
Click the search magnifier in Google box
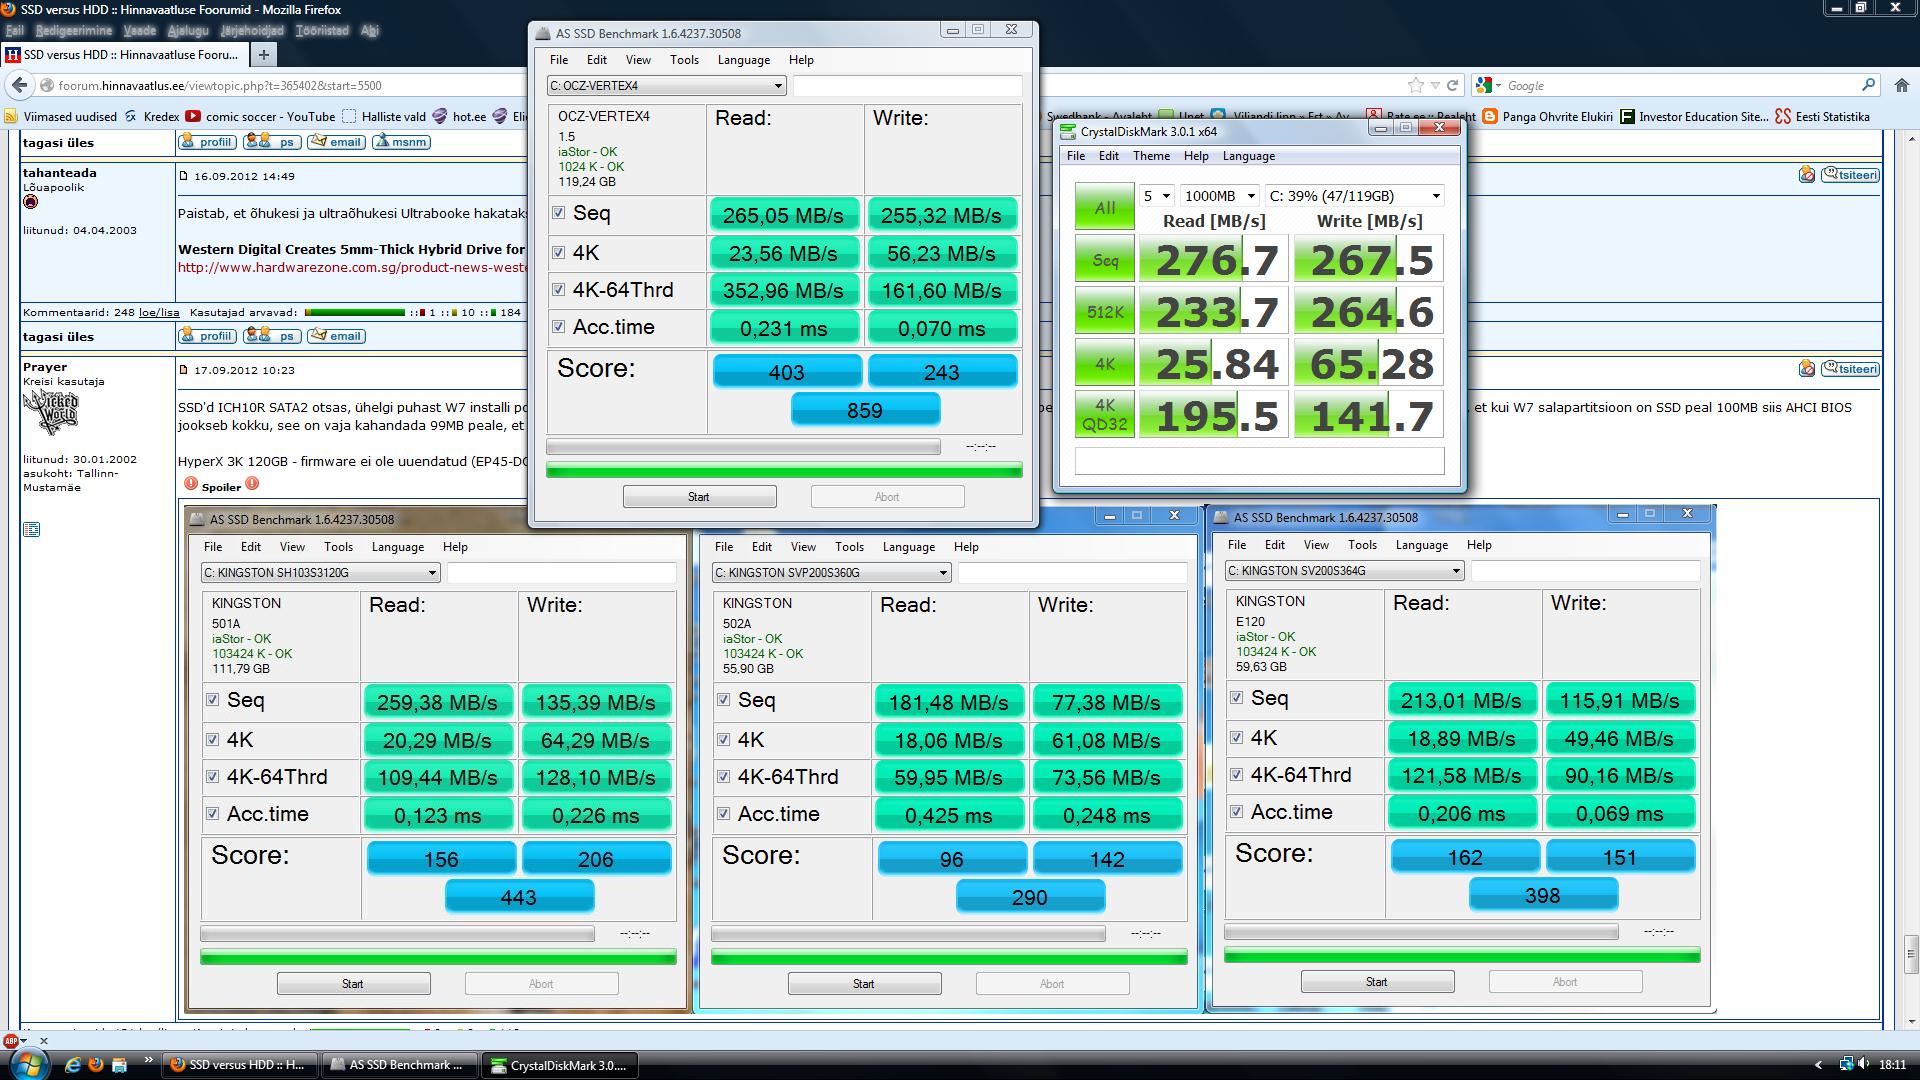click(1868, 86)
